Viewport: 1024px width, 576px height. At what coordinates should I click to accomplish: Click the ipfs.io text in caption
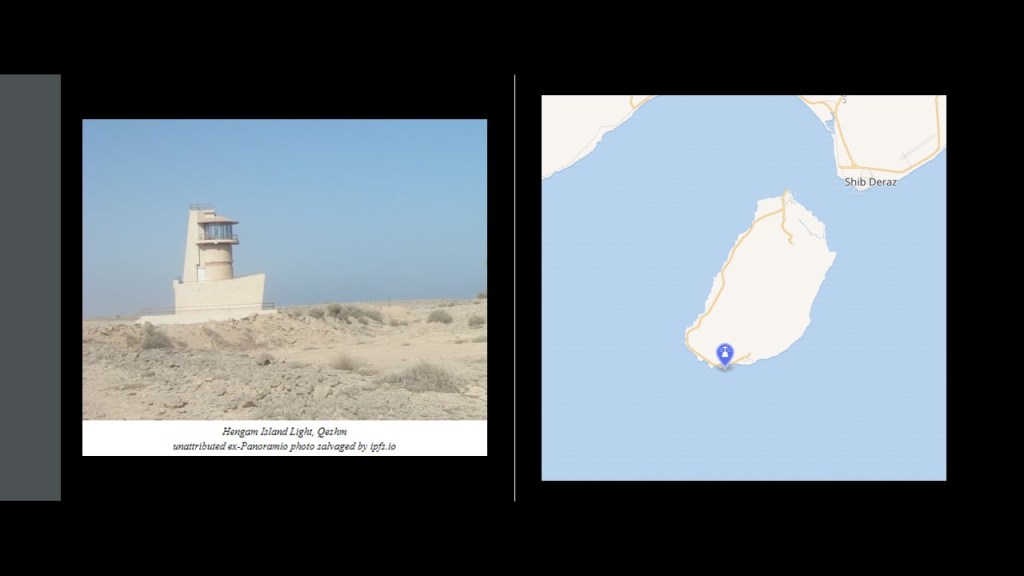[383, 447]
